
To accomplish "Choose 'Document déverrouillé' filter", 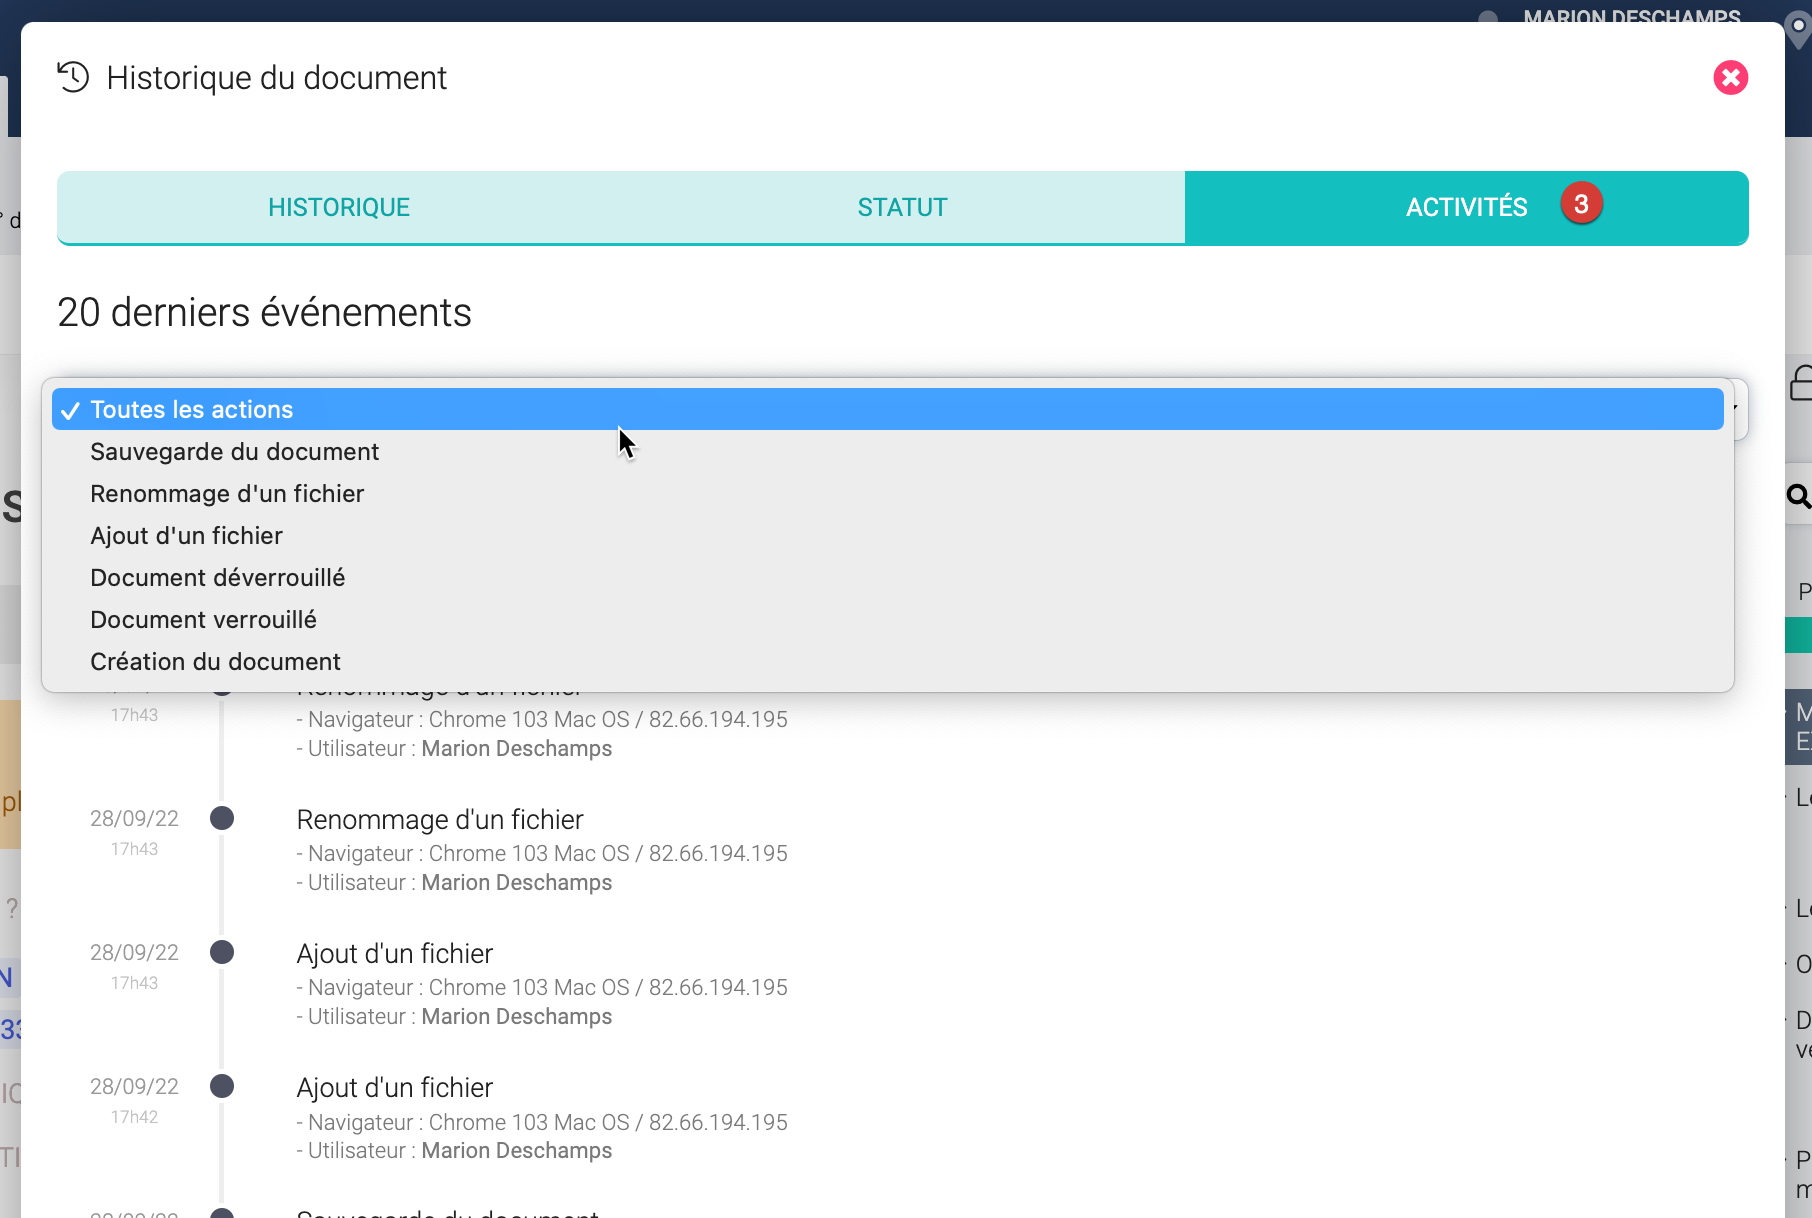I will tap(217, 578).
